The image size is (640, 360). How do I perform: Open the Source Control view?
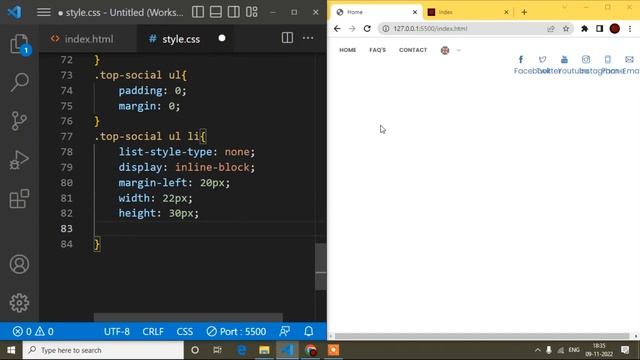tap(19, 121)
